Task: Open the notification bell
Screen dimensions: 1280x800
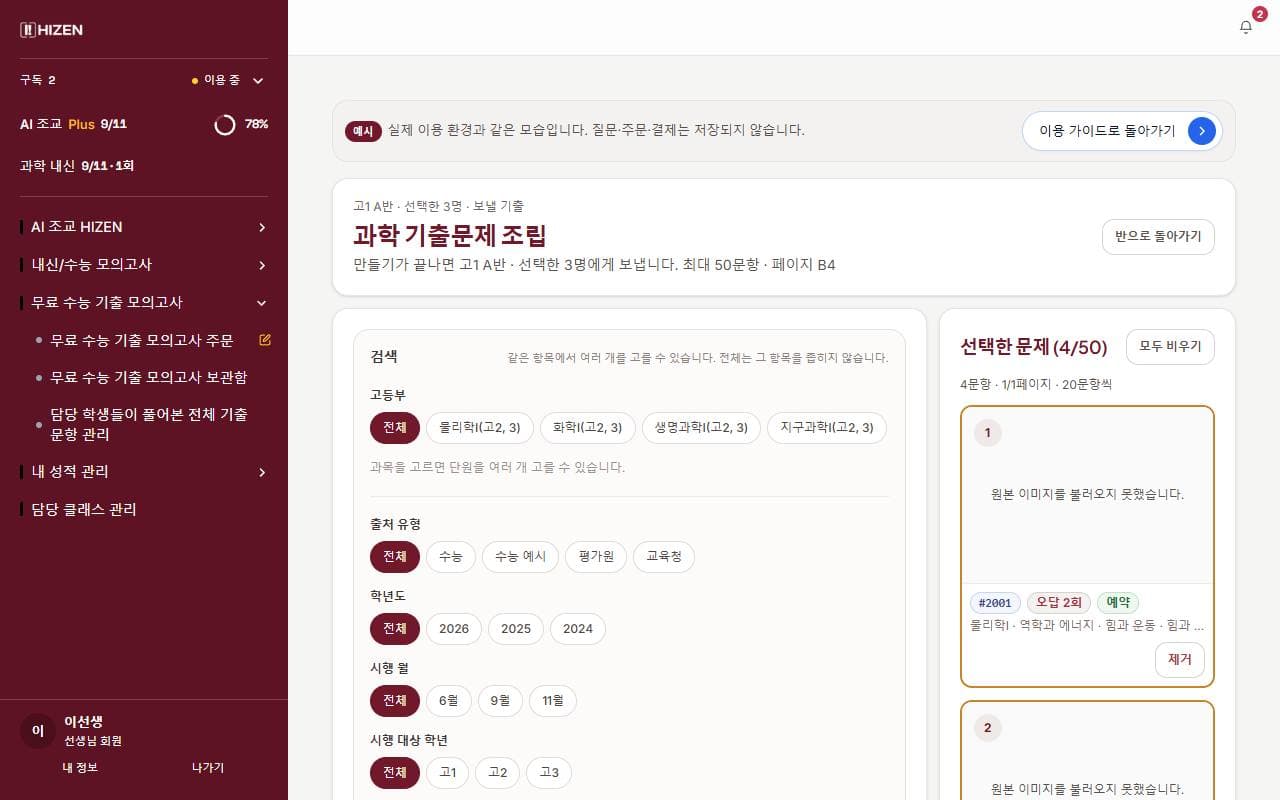Action: (1246, 27)
